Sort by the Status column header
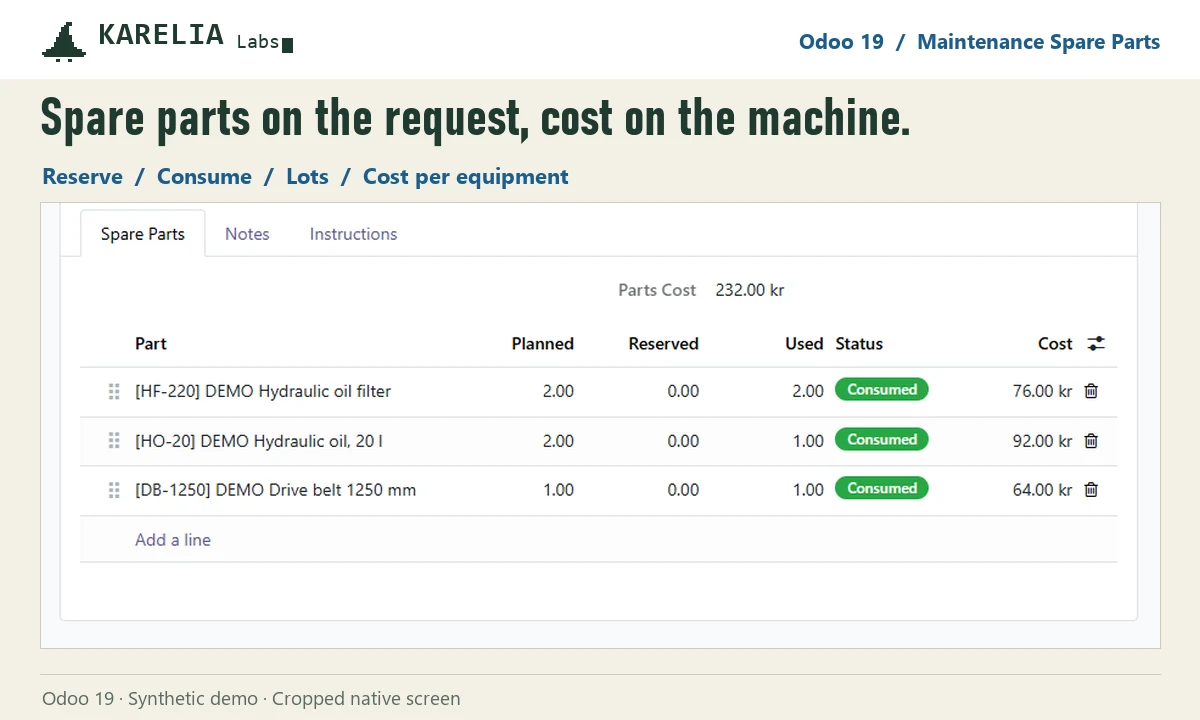The height and width of the screenshot is (720, 1200). [859, 343]
